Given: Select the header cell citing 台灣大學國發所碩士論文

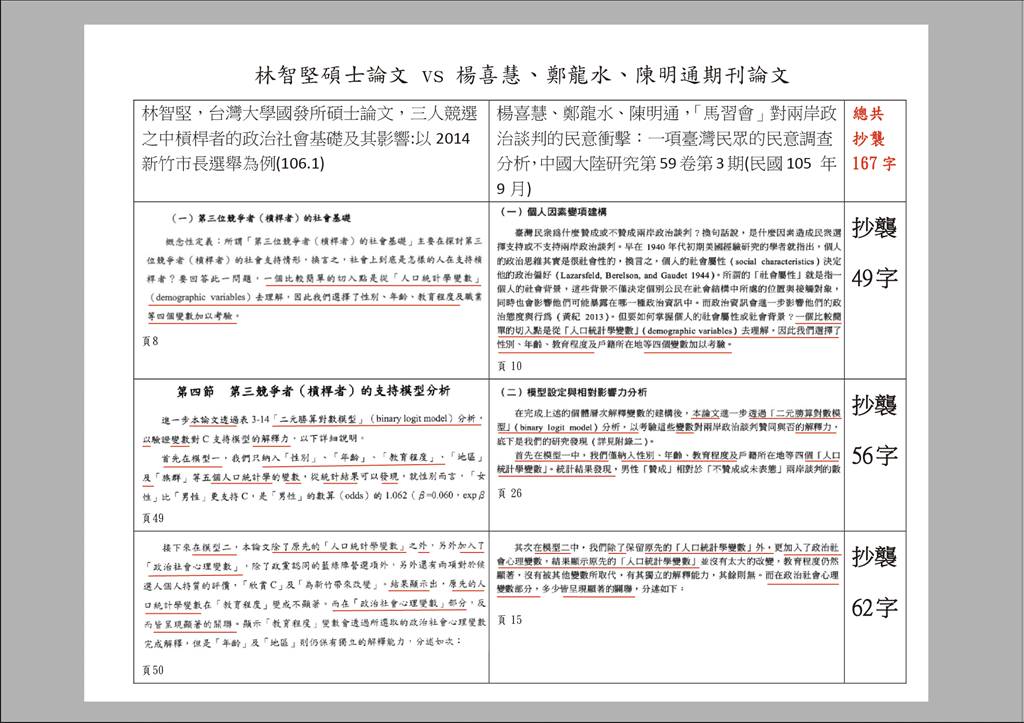Looking at the screenshot, I should (x=312, y=151).
